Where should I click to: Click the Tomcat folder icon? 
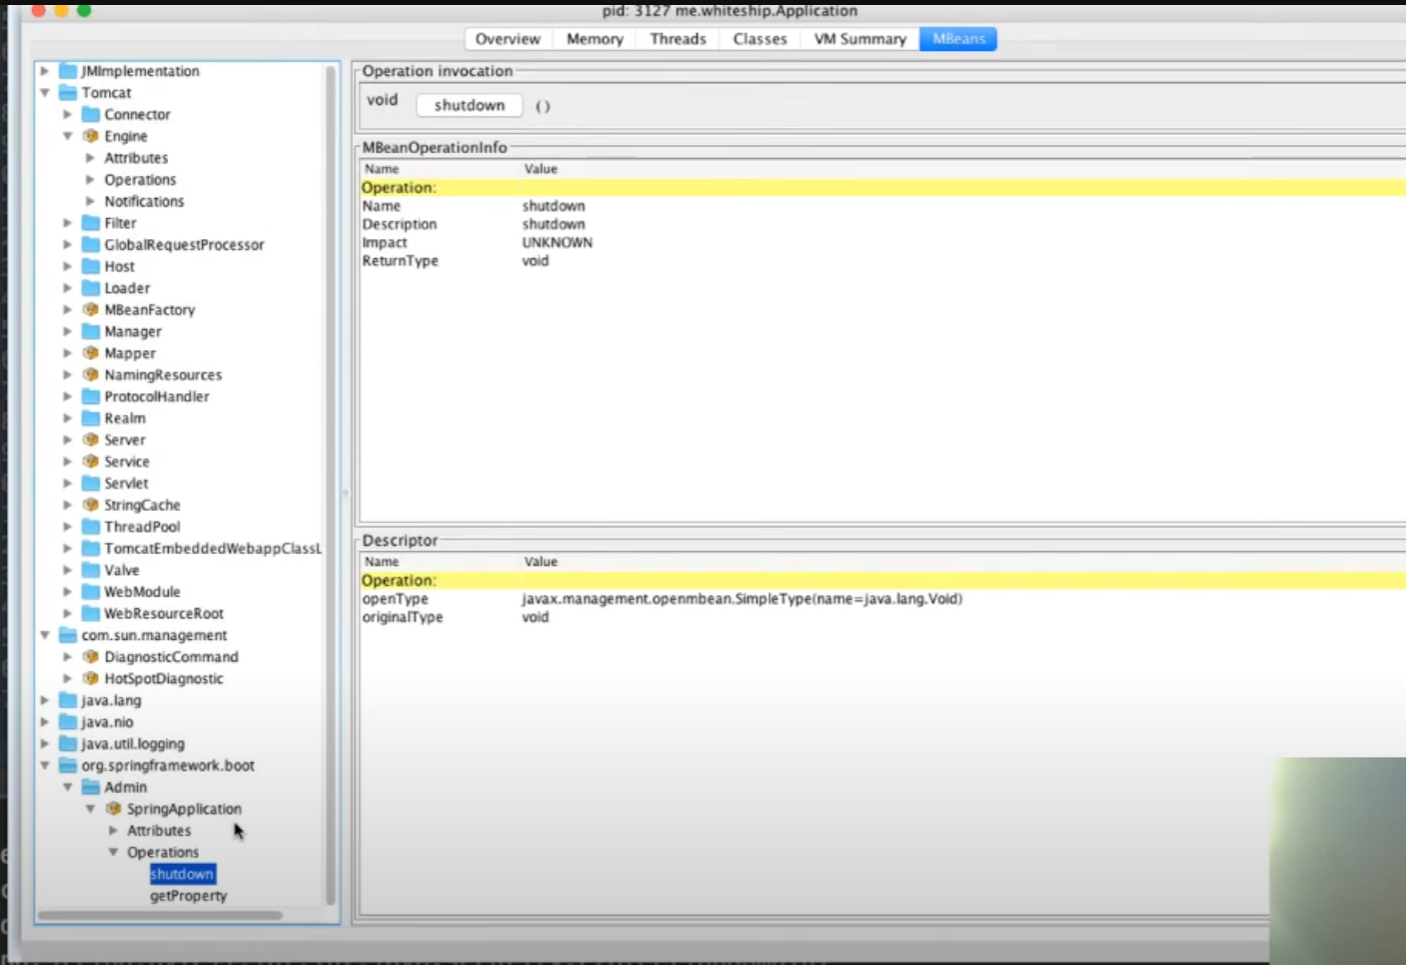[x=68, y=93]
